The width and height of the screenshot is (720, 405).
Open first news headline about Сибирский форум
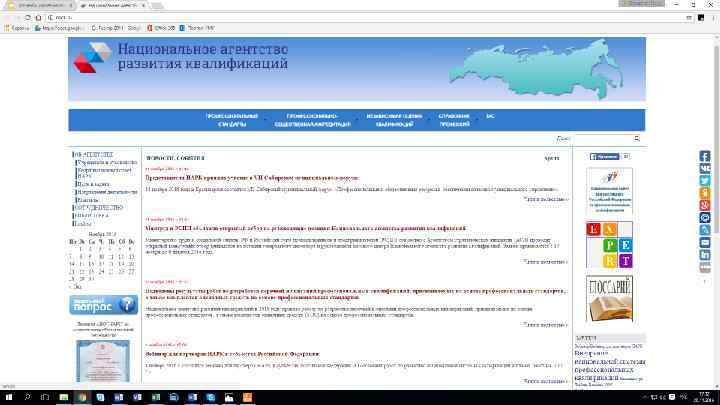(x=252, y=177)
